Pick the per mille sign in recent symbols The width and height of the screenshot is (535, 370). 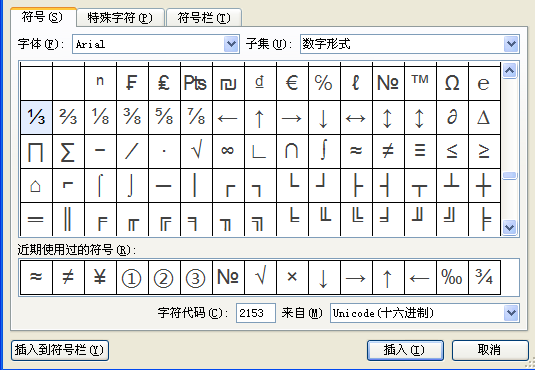(x=452, y=277)
